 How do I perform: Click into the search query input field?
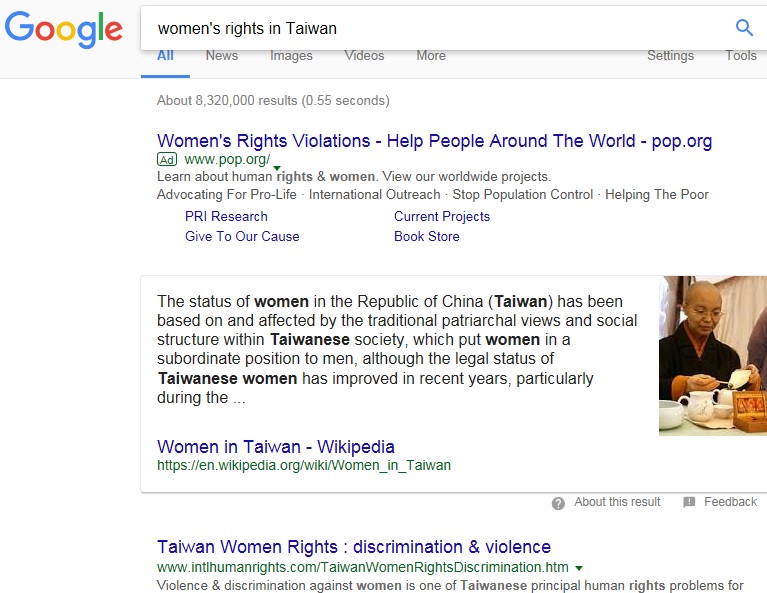tap(435, 28)
